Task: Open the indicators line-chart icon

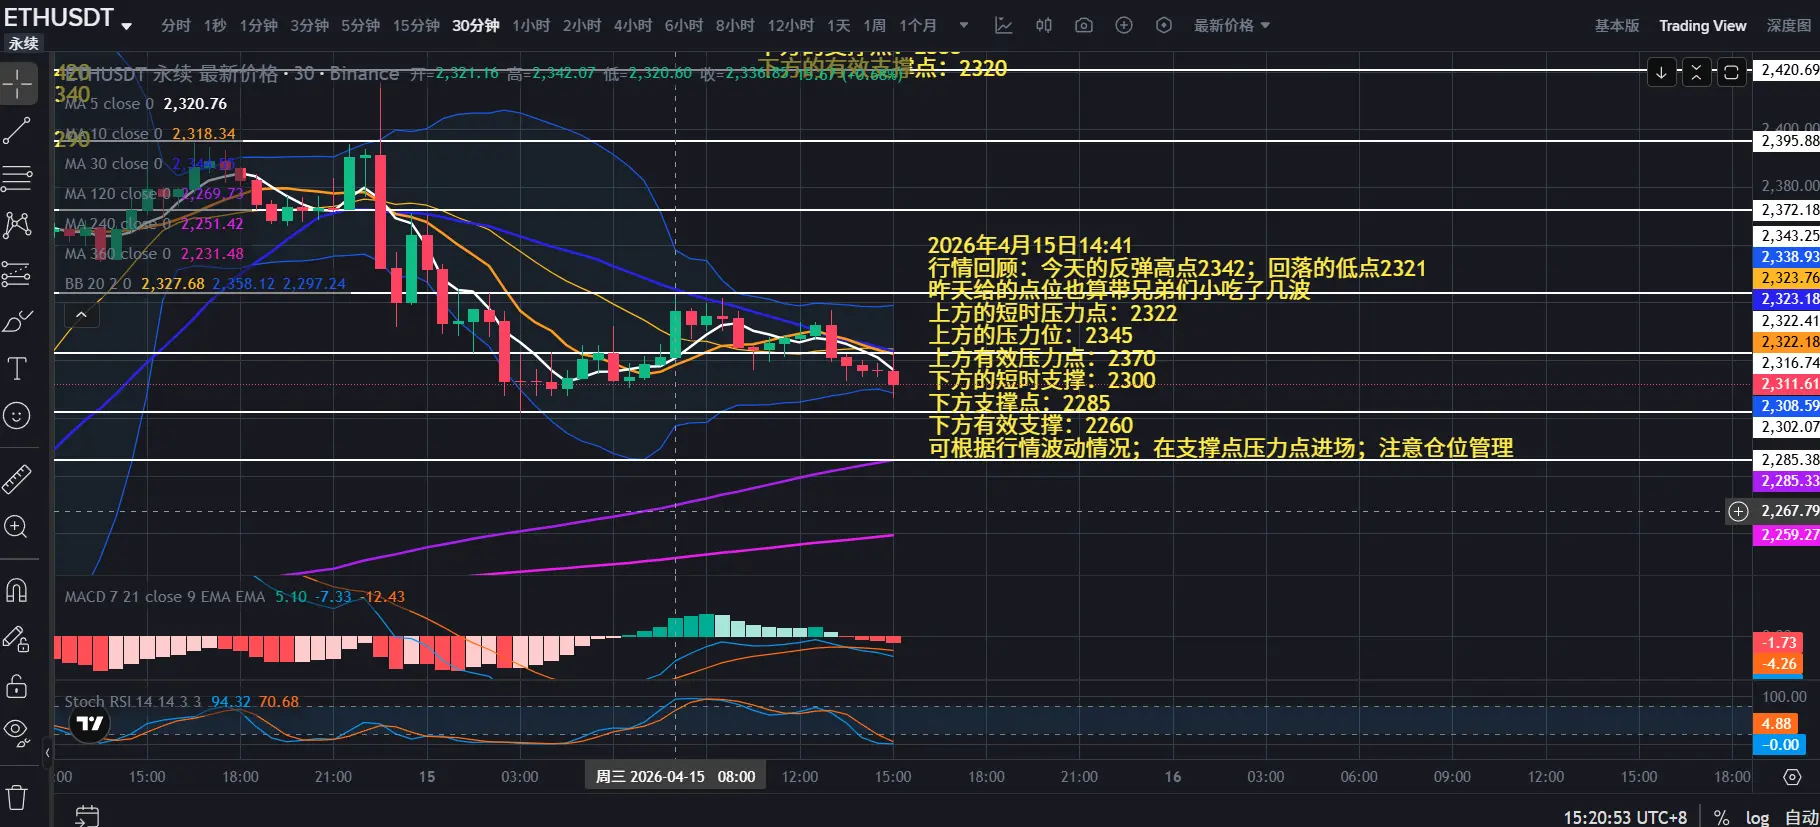Action: point(1003,25)
